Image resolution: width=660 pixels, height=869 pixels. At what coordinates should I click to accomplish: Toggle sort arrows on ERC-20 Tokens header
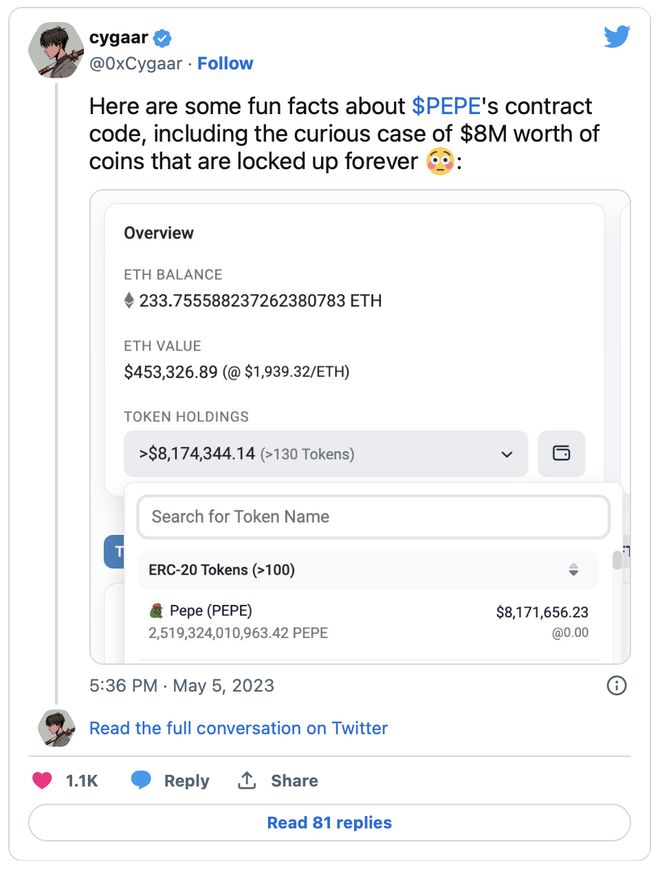(x=574, y=570)
